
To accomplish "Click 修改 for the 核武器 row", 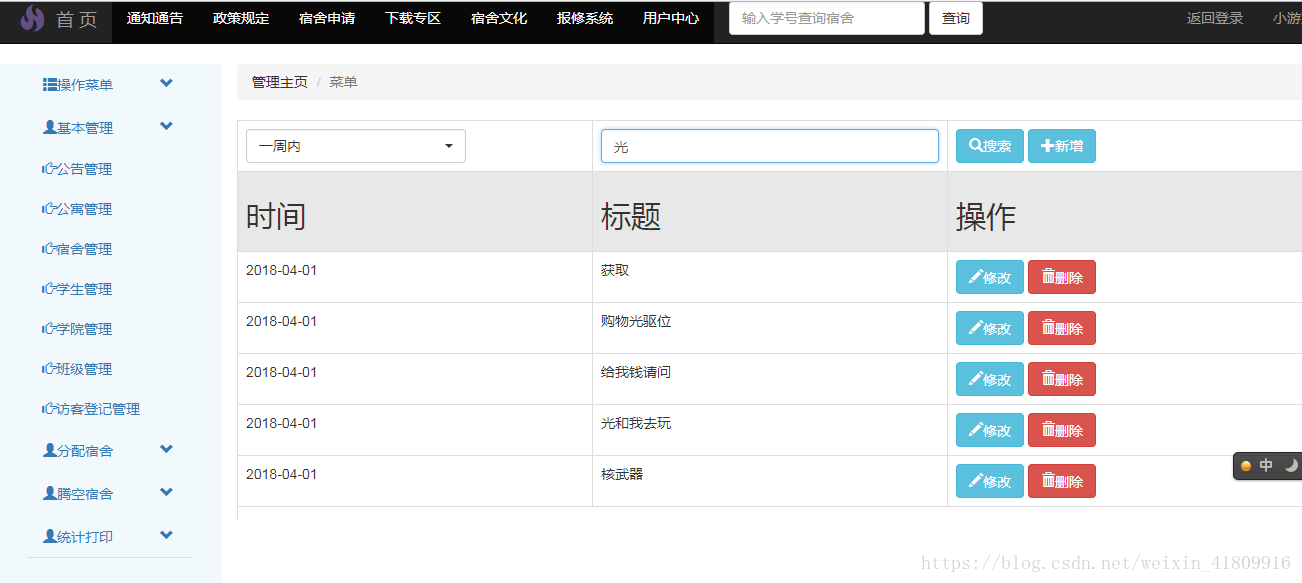I will pyautogui.click(x=990, y=481).
